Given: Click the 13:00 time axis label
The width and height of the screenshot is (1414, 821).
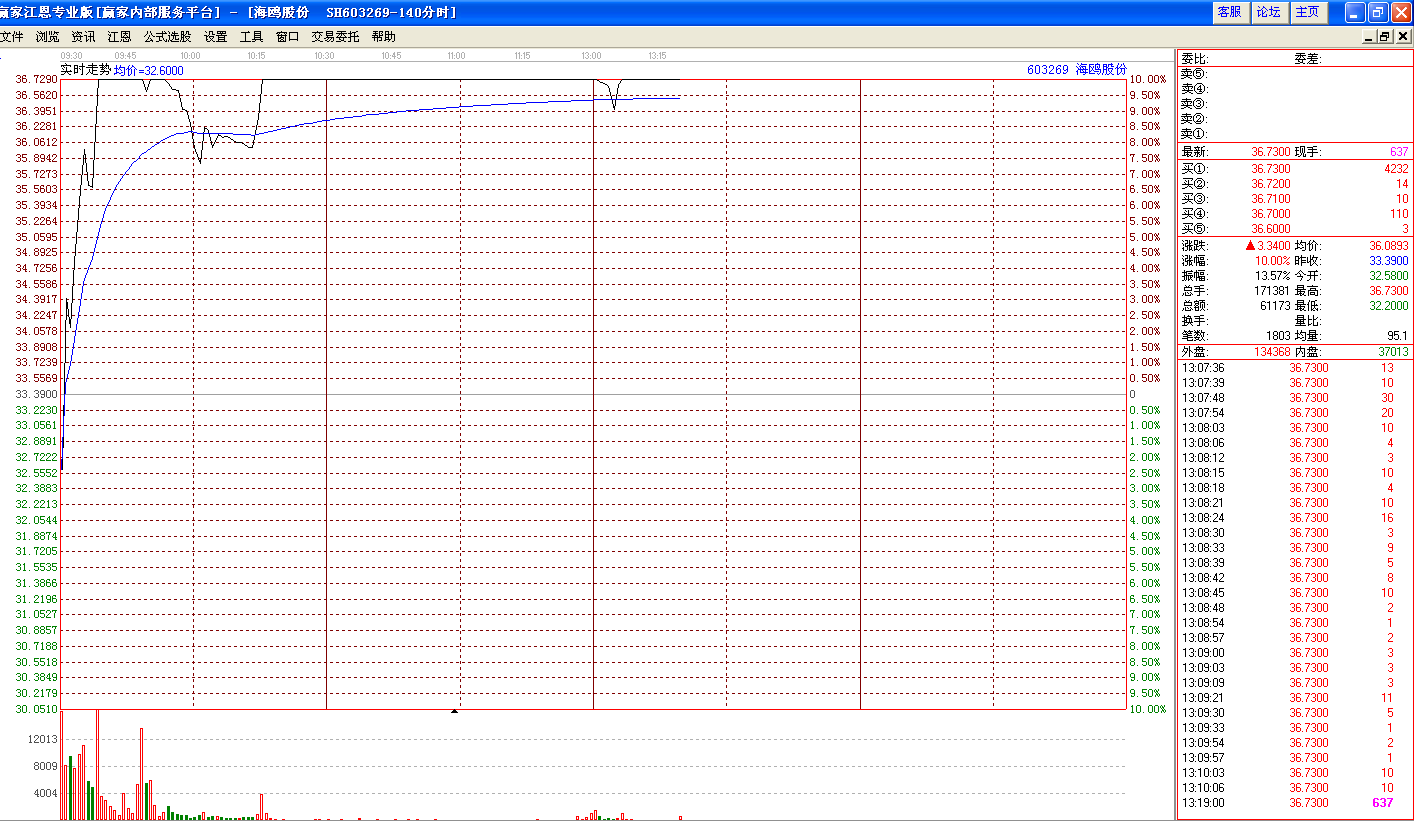Looking at the screenshot, I should (591, 56).
